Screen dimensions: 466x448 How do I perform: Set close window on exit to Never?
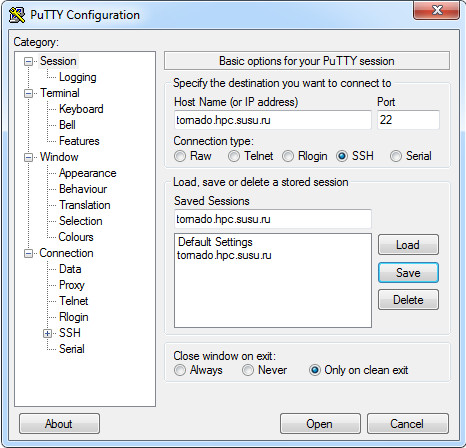(x=248, y=370)
